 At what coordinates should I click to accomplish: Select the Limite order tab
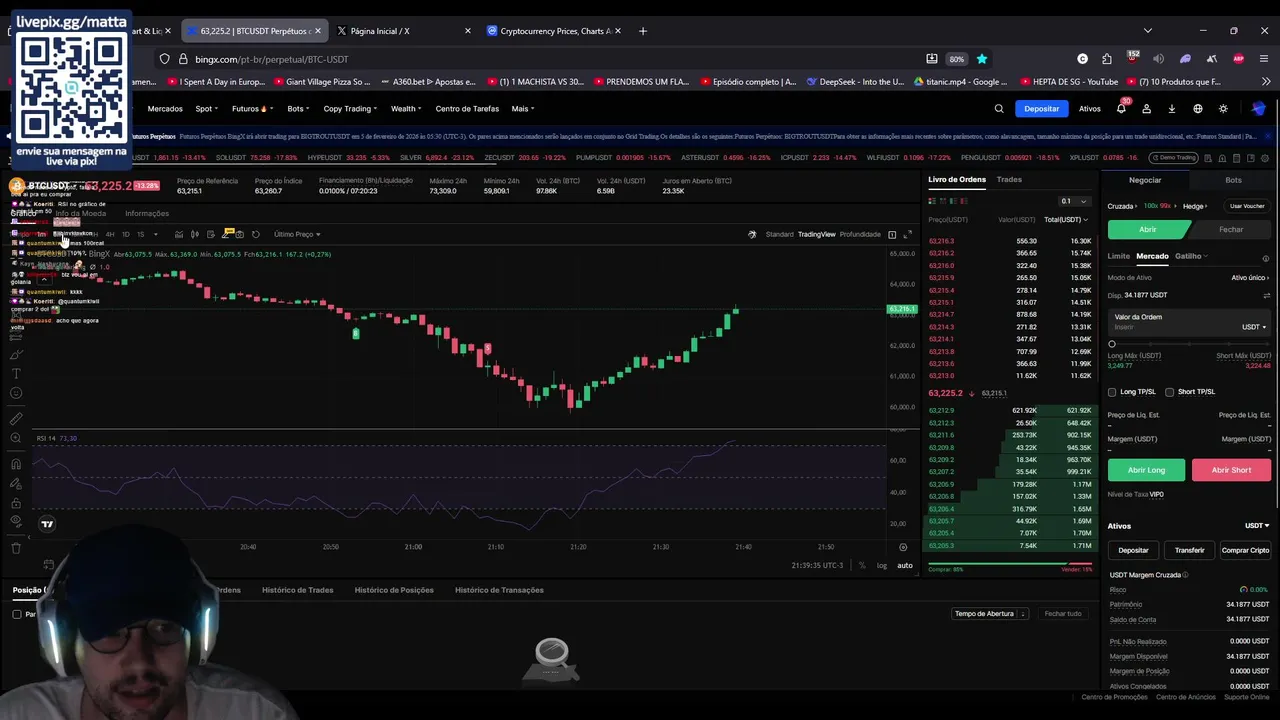pos(1118,256)
